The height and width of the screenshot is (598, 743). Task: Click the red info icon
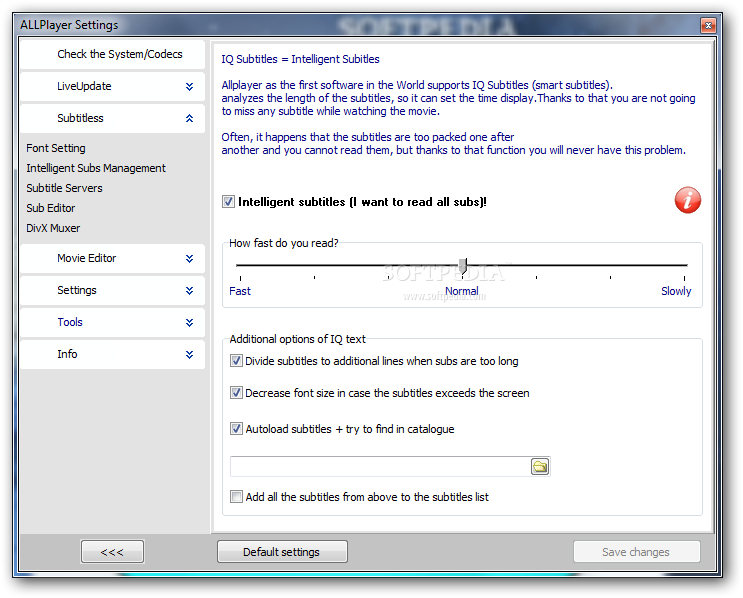tap(688, 200)
